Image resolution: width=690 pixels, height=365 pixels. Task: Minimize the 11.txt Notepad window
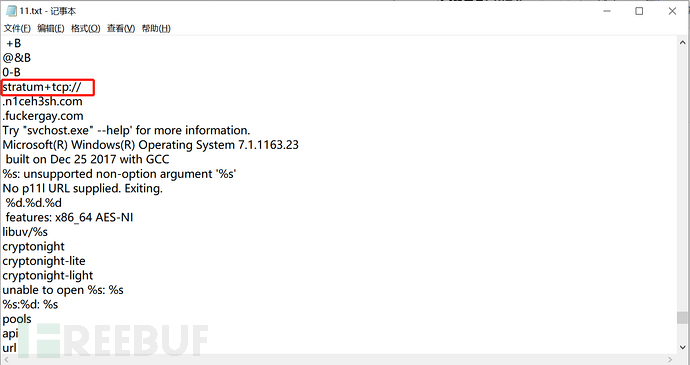pyautogui.click(x=607, y=11)
